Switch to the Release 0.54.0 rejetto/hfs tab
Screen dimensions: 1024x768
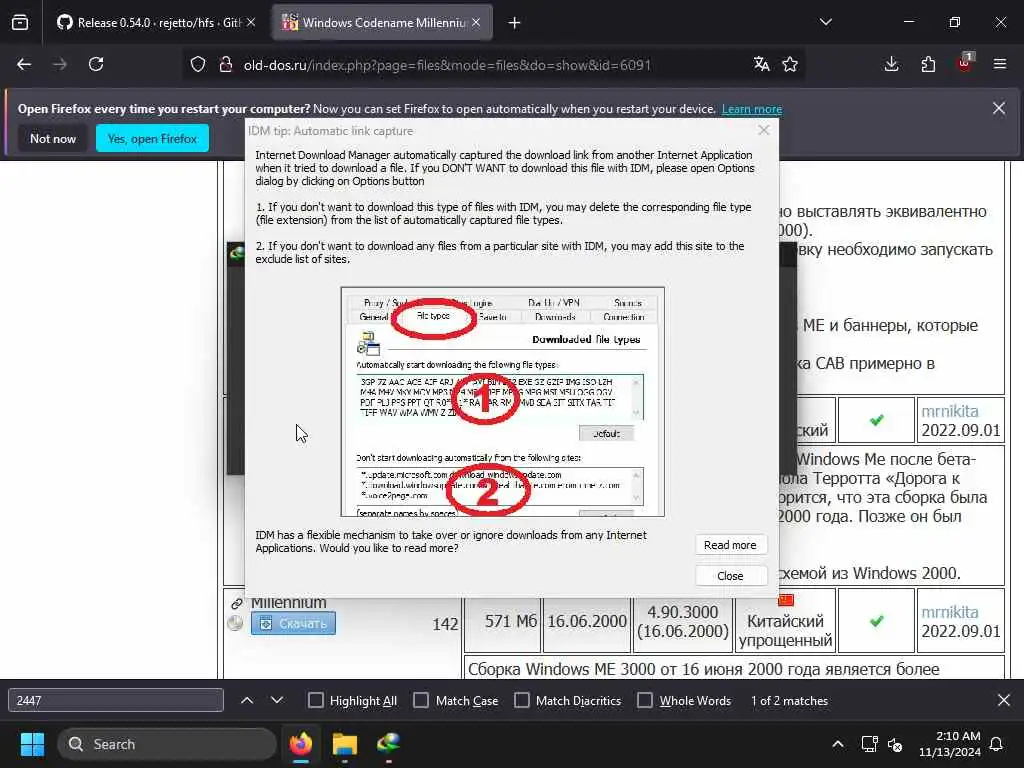coord(155,23)
